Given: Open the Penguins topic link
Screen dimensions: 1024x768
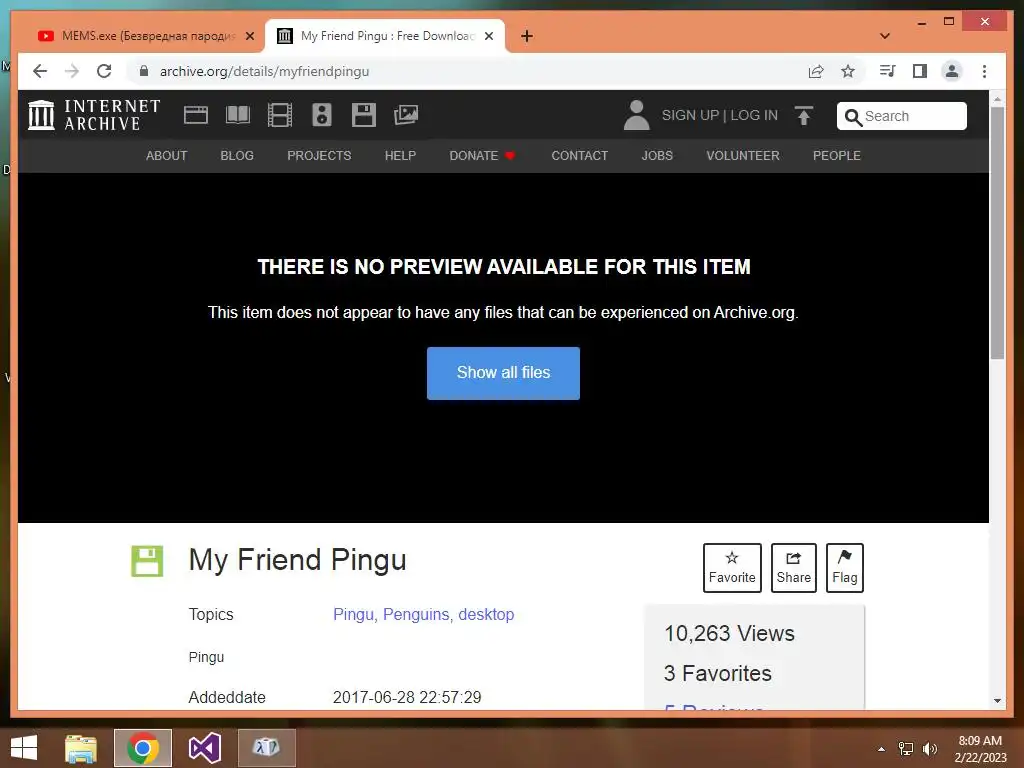Looking at the screenshot, I should (418, 615).
